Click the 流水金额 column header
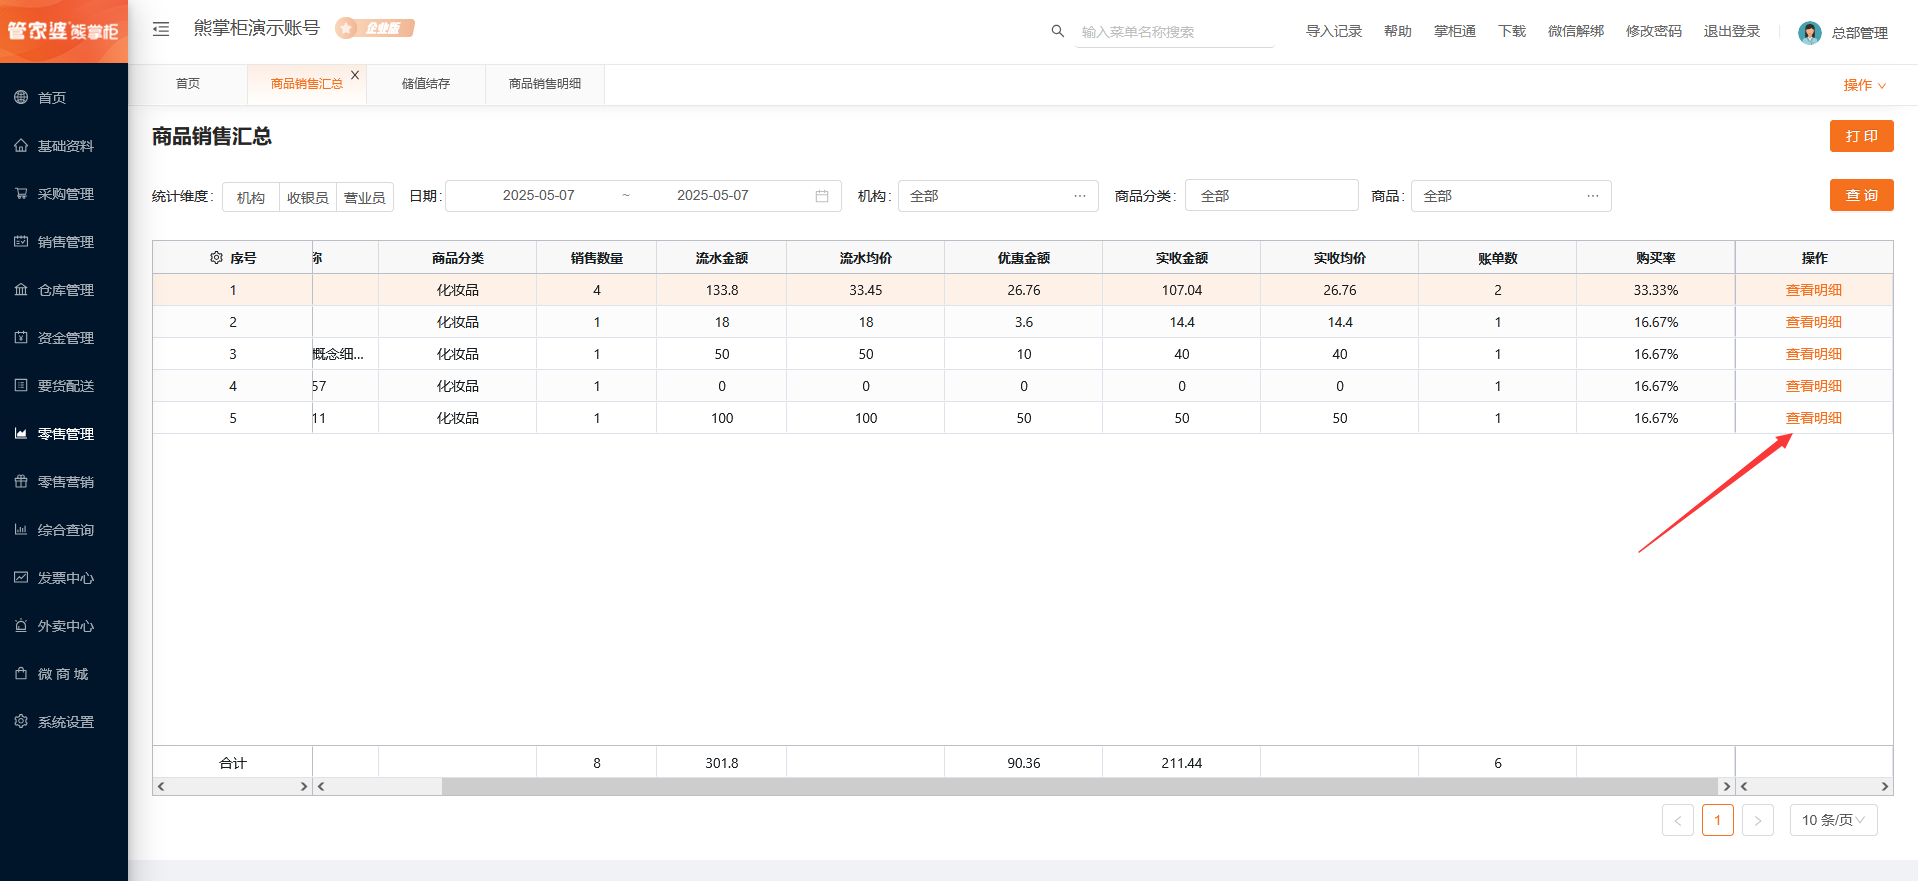Viewport: 1918px width, 881px height. point(722,258)
